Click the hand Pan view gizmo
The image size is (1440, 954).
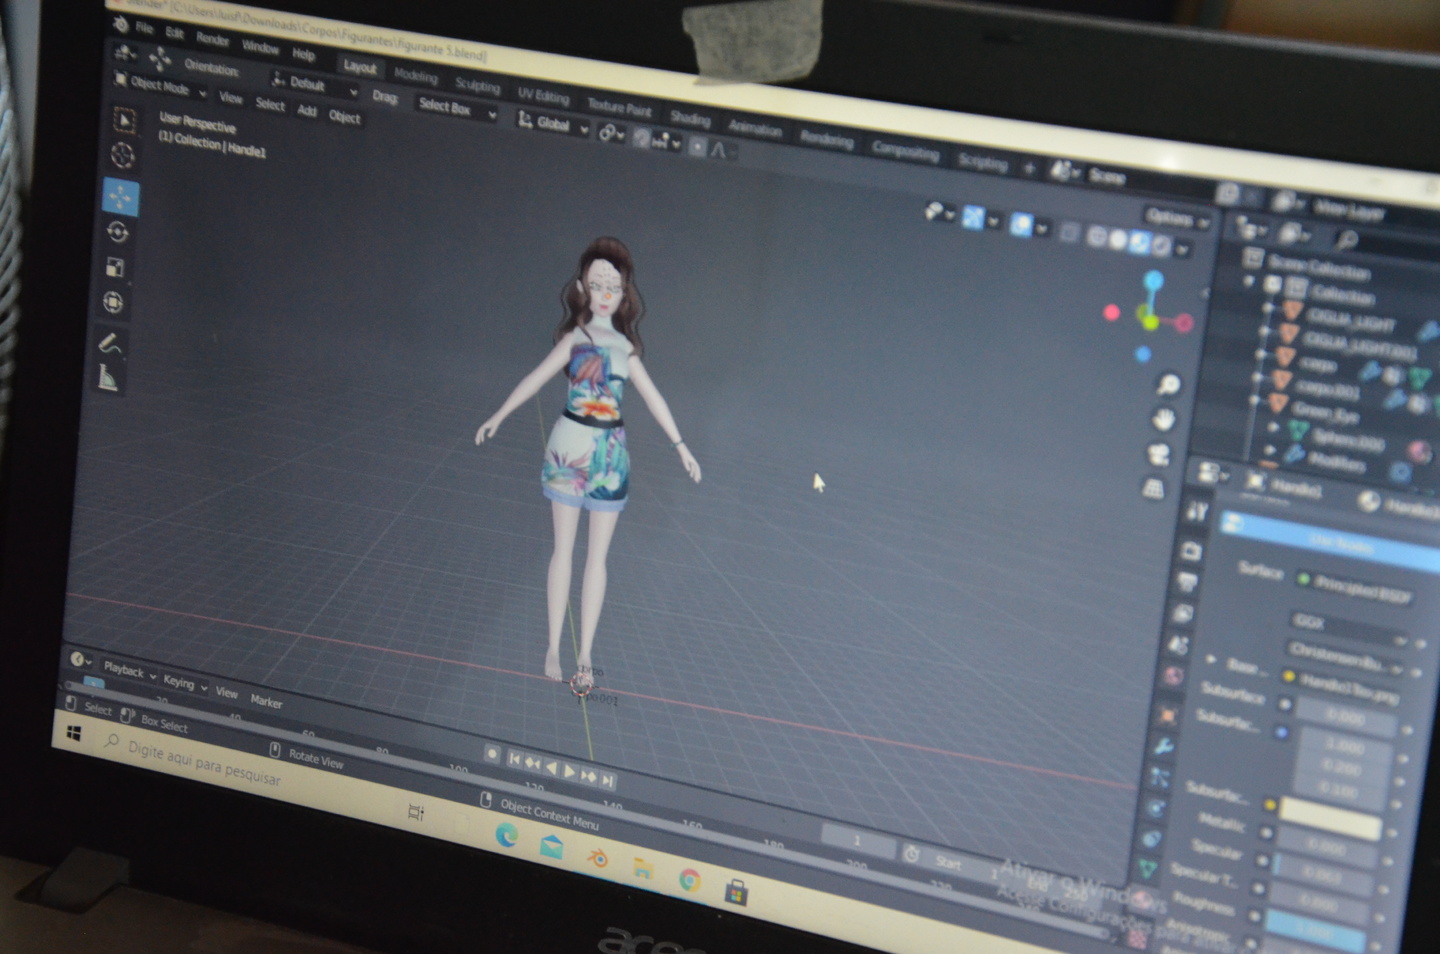pos(1163,419)
